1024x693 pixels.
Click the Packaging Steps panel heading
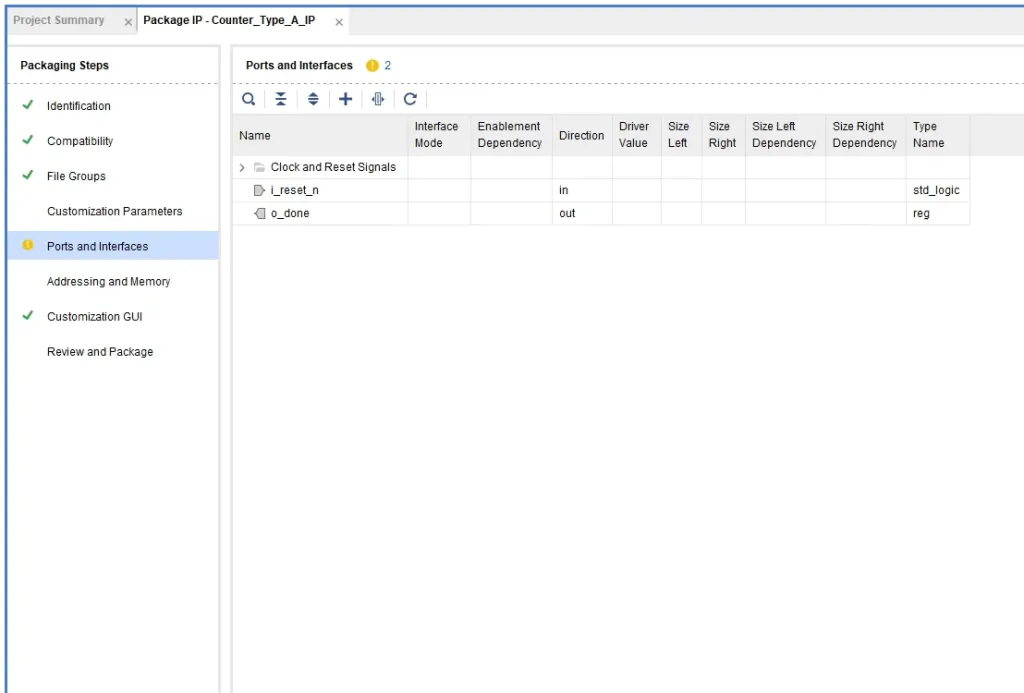pyautogui.click(x=65, y=65)
